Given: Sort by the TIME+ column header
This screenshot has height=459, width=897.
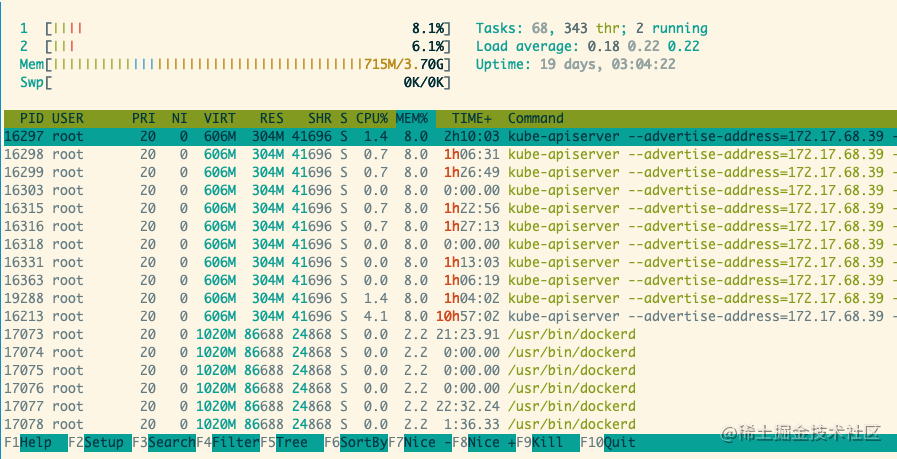Looking at the screenshot, I should click(x=471, y=119).
